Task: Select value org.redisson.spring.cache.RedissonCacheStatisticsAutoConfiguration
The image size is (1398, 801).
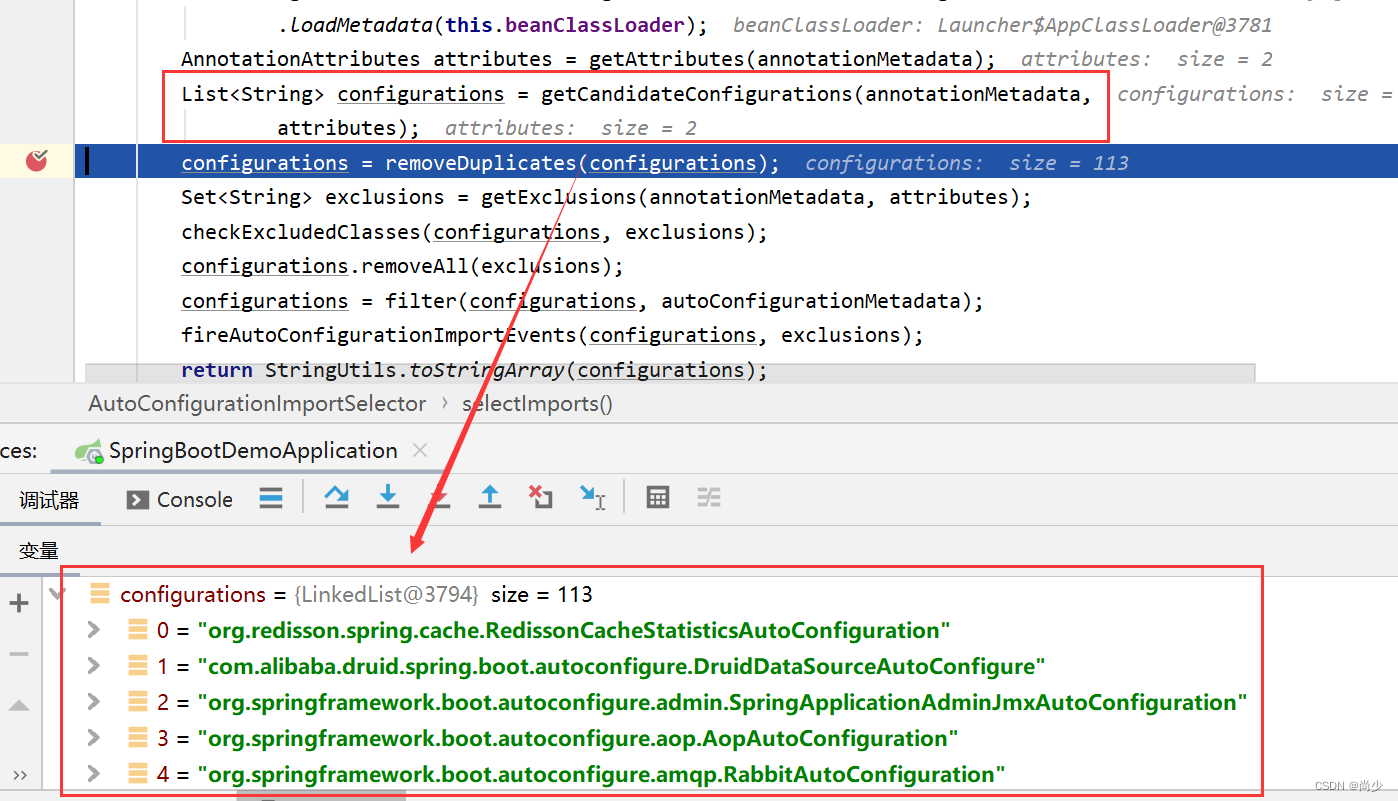Action: click(x=574, y=630)
